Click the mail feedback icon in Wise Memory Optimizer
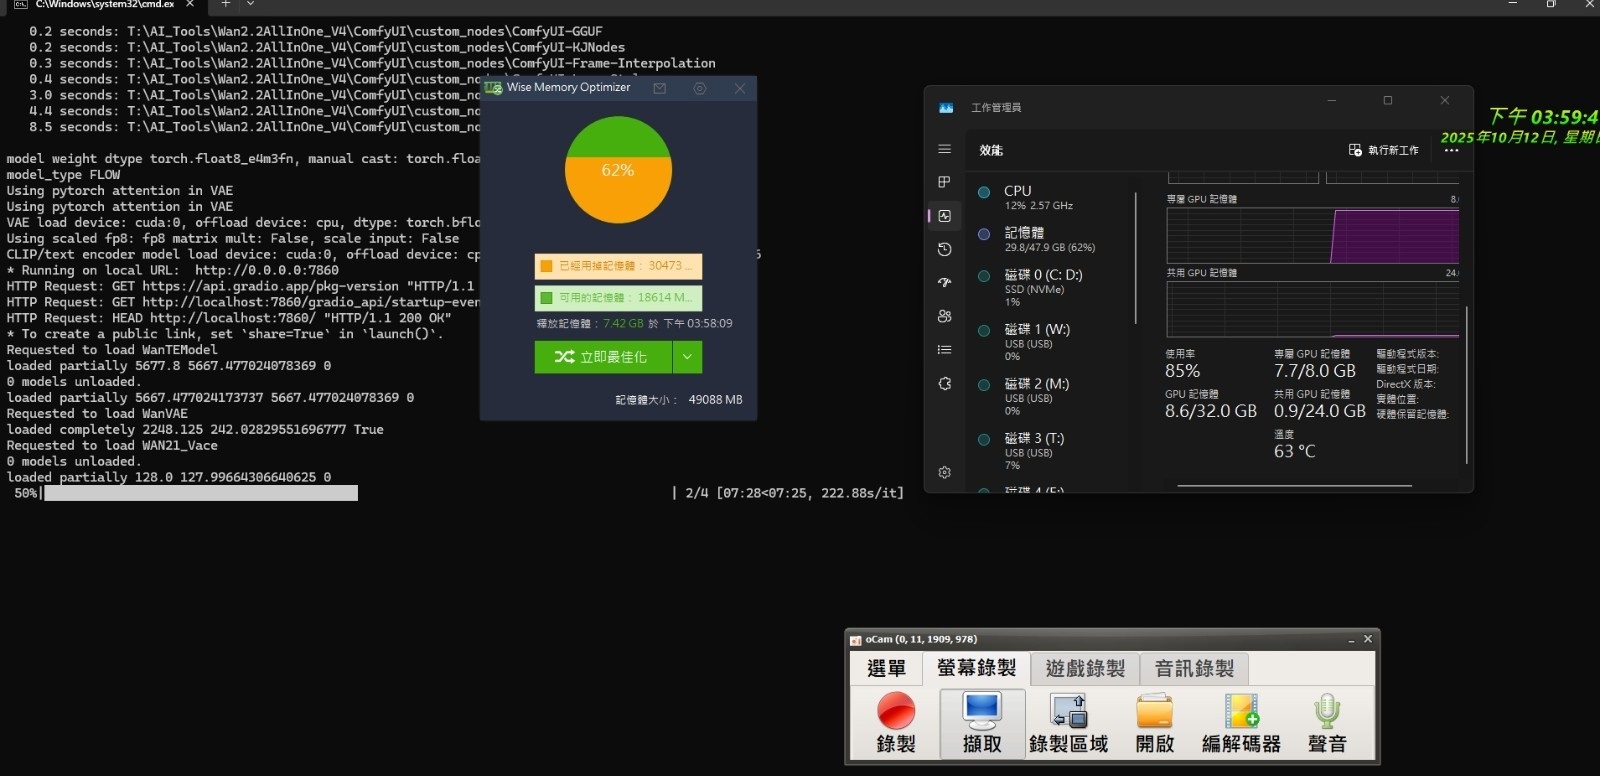 [x=660, y=88]
